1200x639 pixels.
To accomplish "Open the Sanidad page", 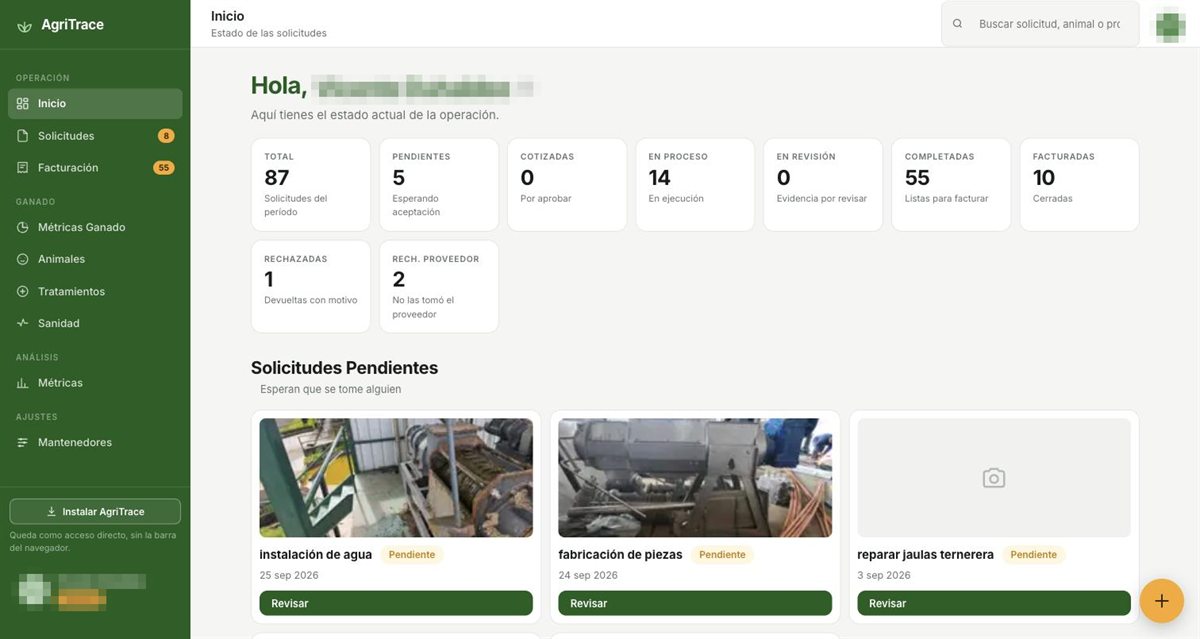I will (x=95, y=324).
